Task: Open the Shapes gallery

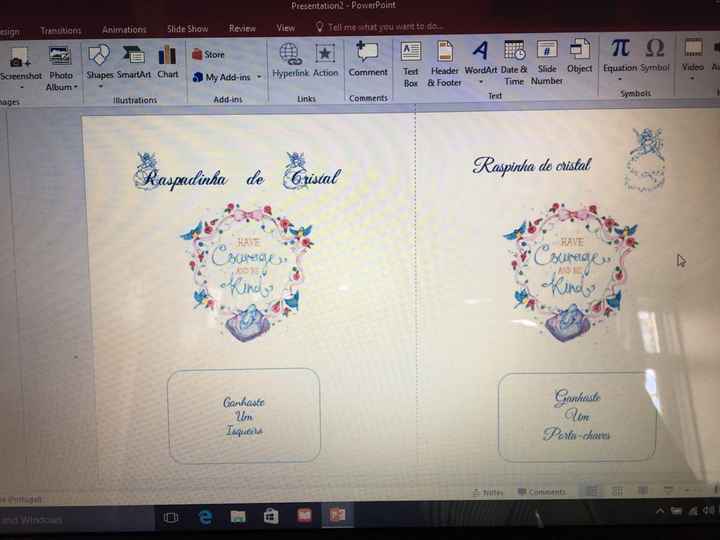Action: click(x=99, y=65)
